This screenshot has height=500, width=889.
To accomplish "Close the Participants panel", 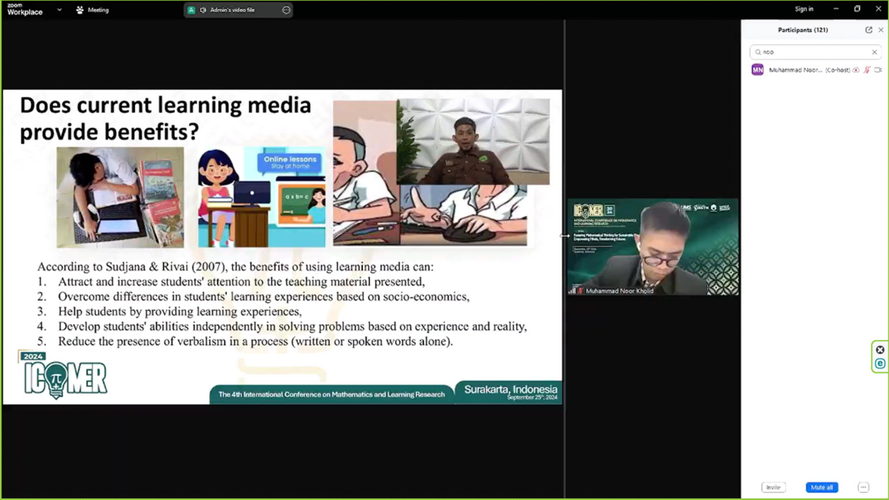I will [x=880, y=30].
